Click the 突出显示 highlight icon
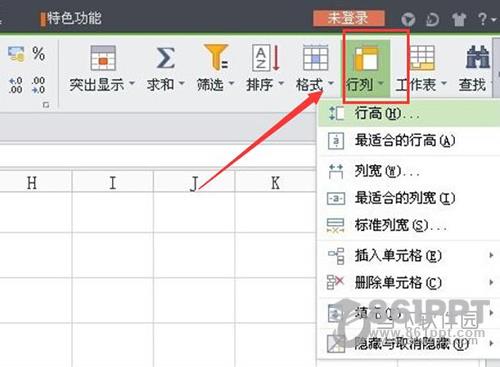The image size is (500, 367). (103, 58)
